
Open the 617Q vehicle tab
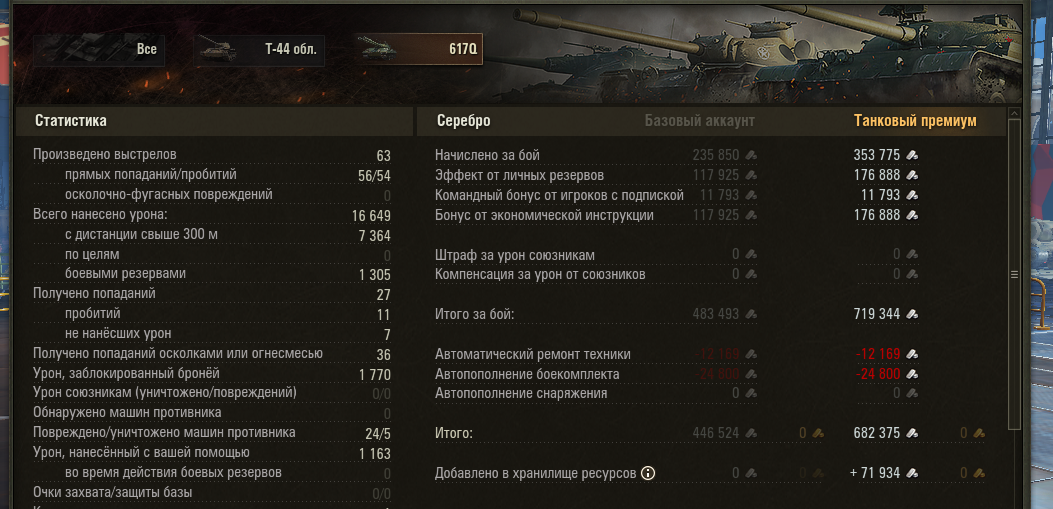(x=418, y=50)
